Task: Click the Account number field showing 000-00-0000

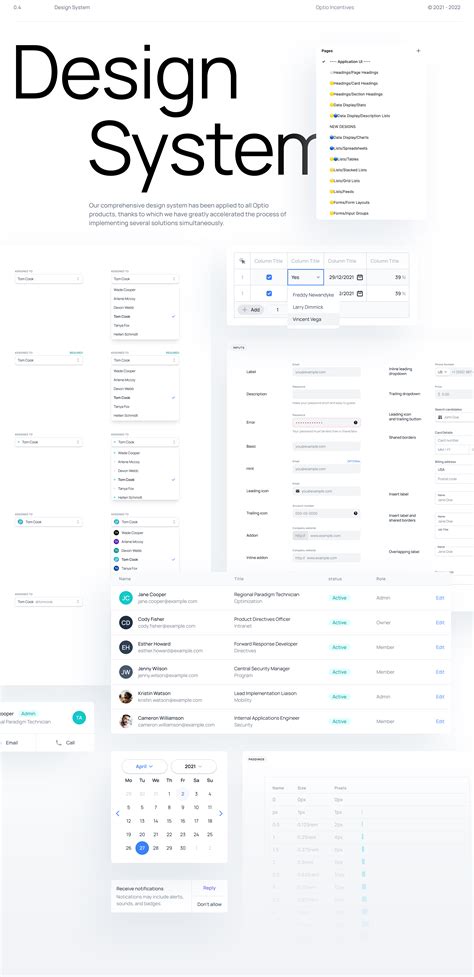Action: point(326,513)
